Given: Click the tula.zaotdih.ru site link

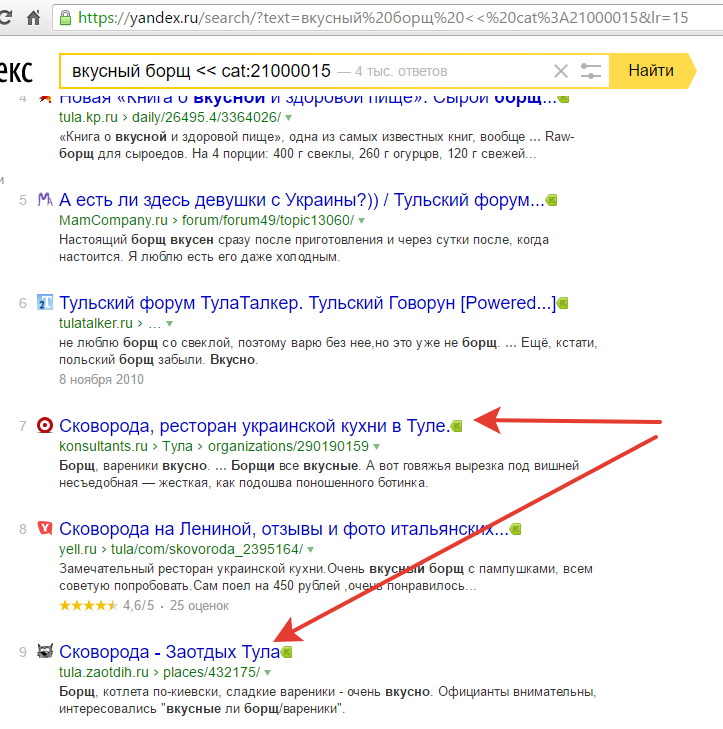Looking at the screenshot, I should (104, 672).
